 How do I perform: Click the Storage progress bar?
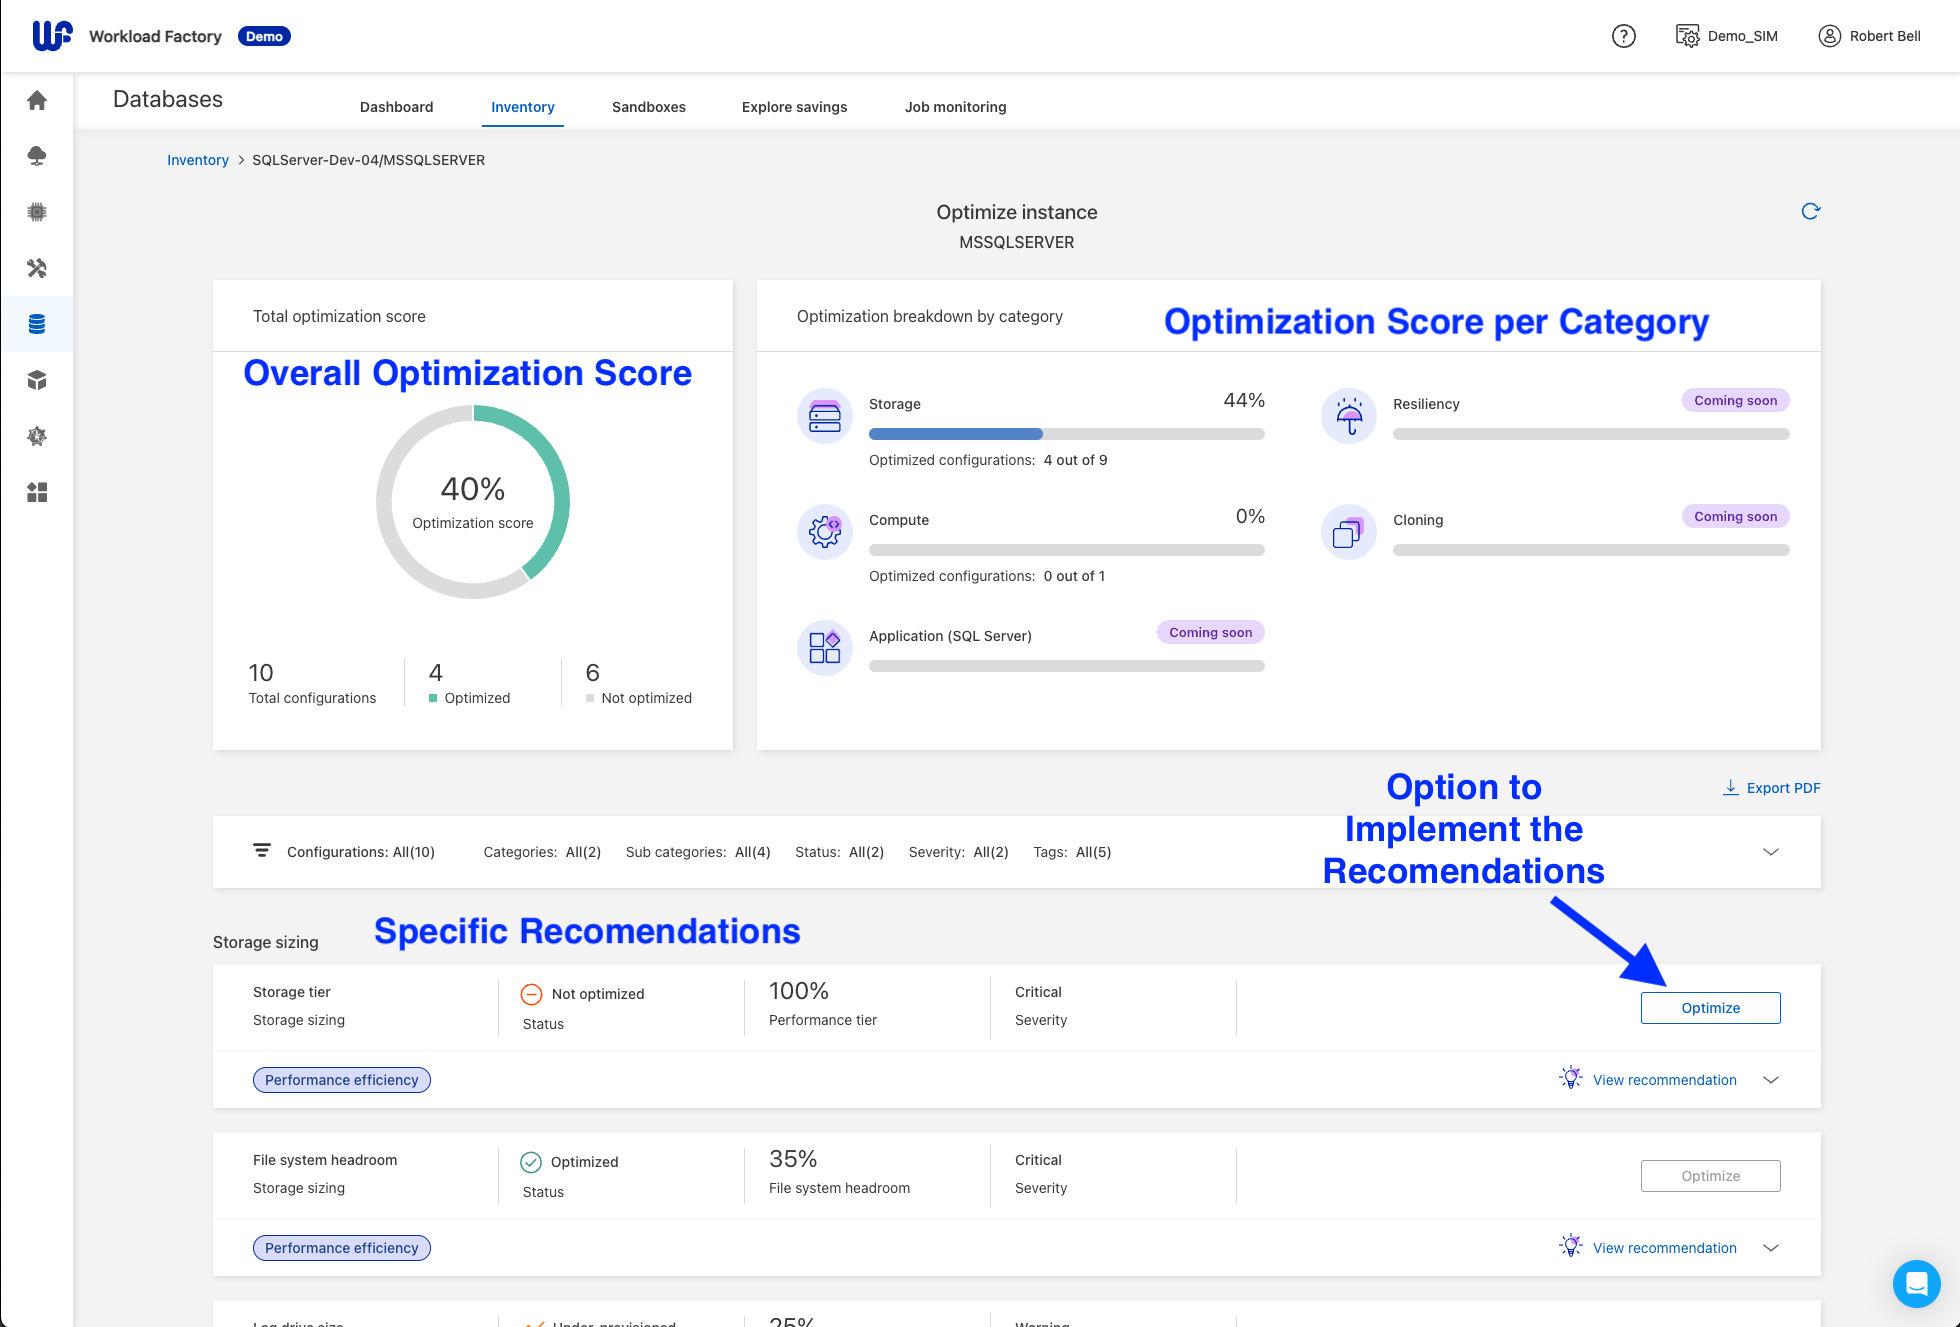coord(1066,434)
